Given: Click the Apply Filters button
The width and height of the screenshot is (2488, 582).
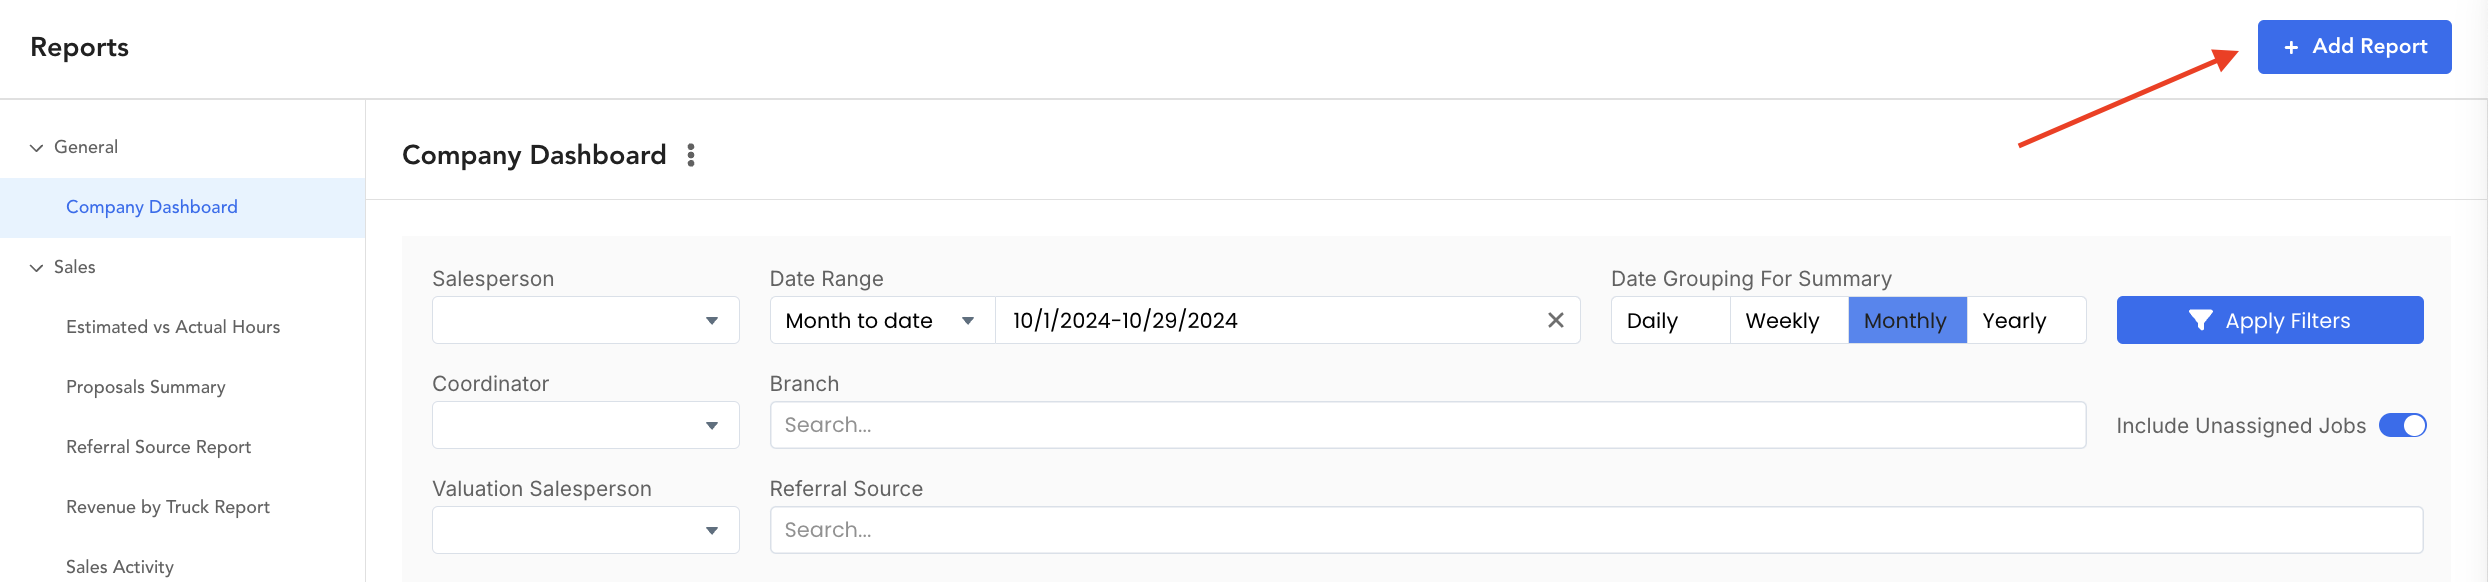Looking at the screenshot, I should click(2270, 320).
